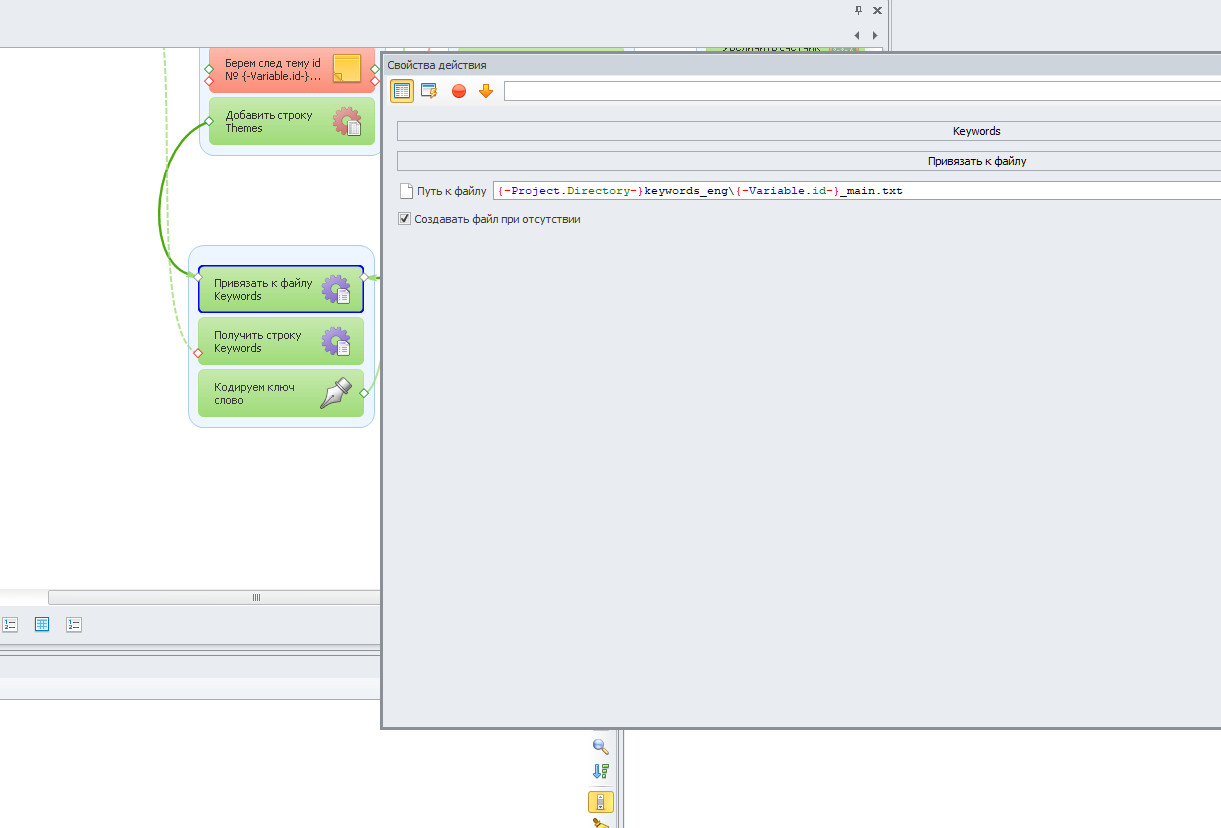Screen dimensions: 1221x828
Task: Click the pen nib icon in 'Кодируем ключ слово' block
Action: tap(336, 394)
